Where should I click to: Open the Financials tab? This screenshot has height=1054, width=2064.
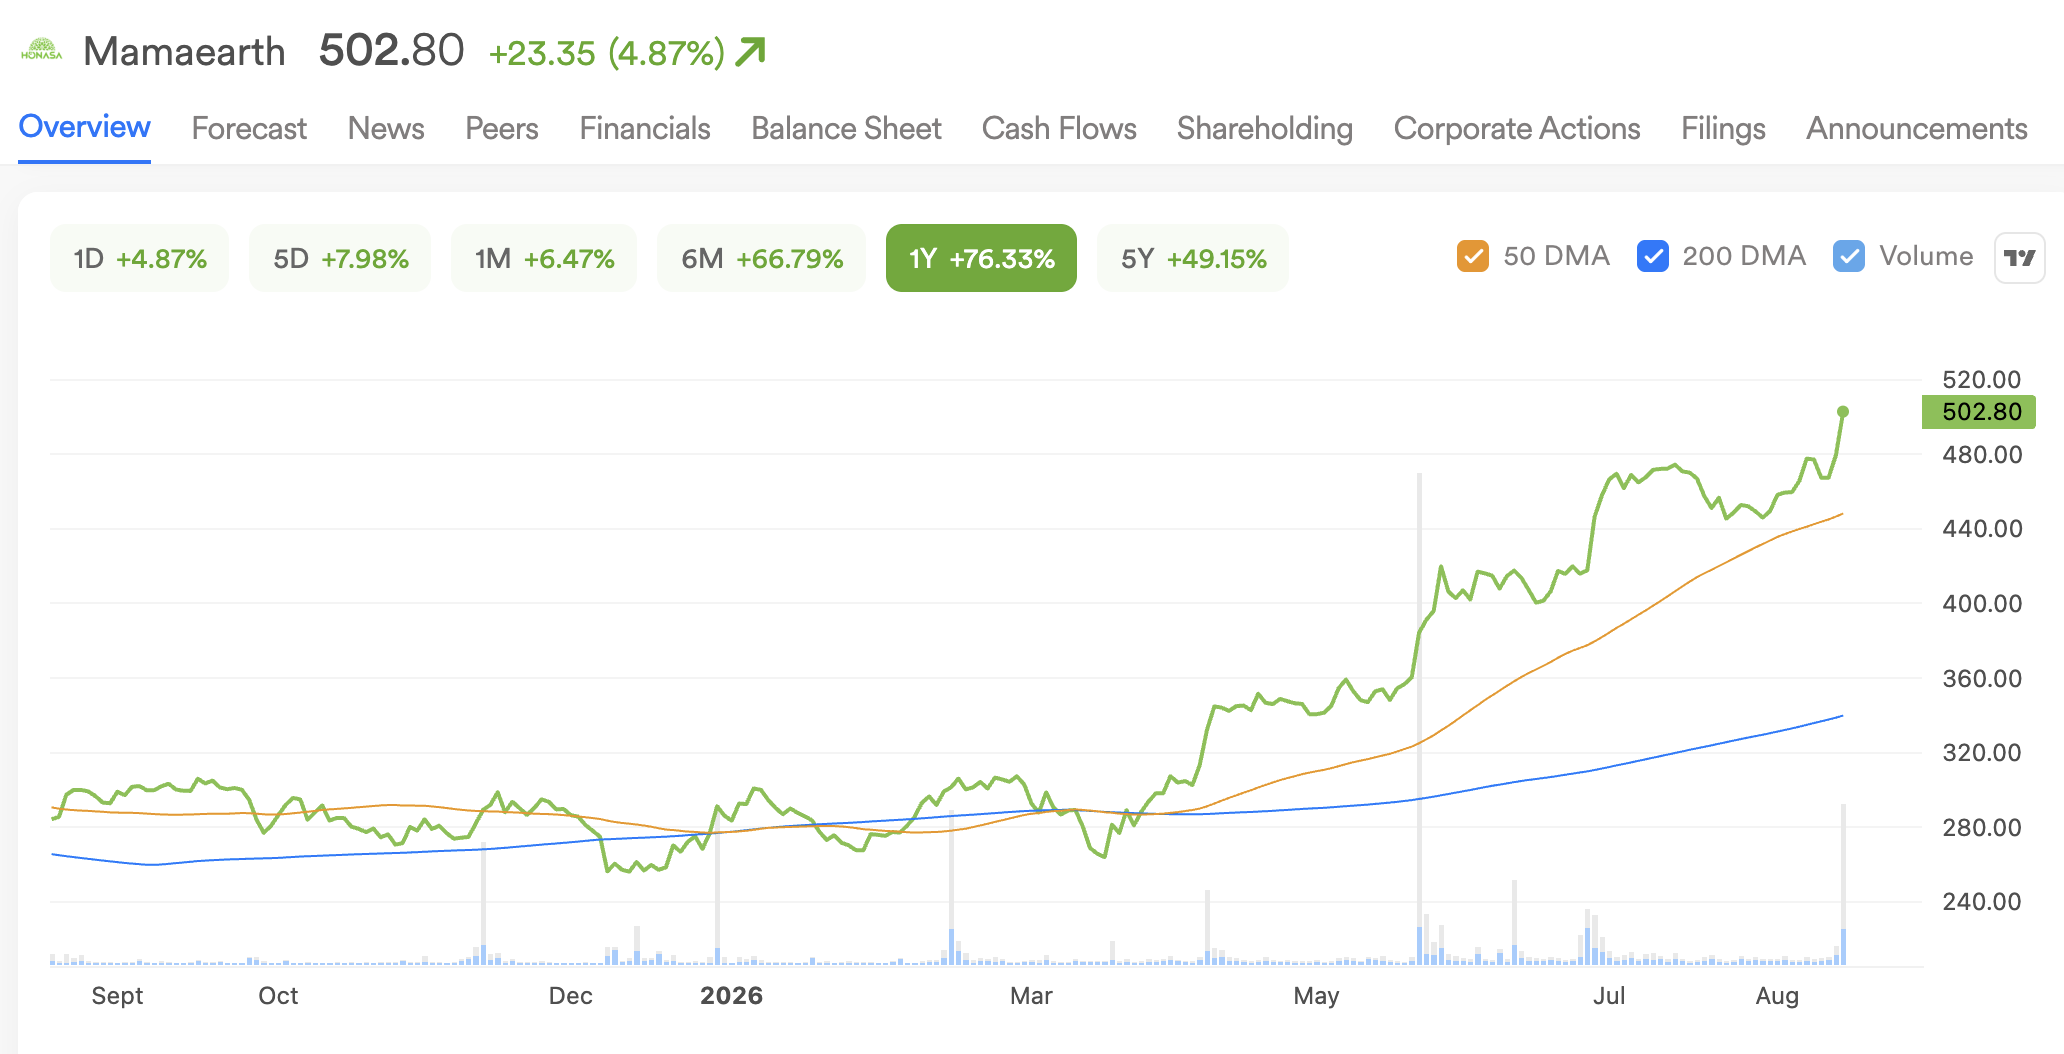pyautogui.click(x=645, y=128)
